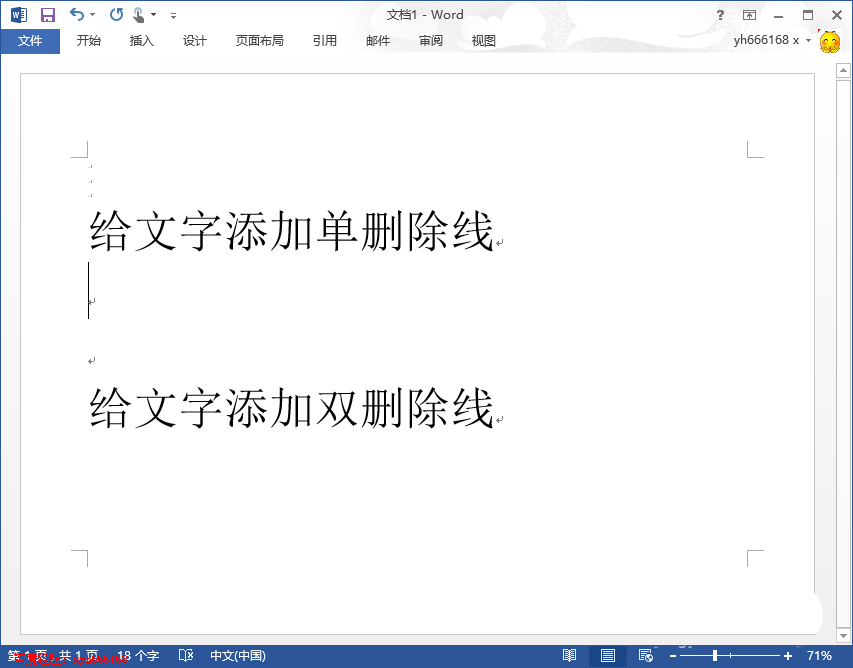This screenshot has height=668, width=853.
Task: Open Customize Quick Access Toolbar dropdown
Action: coord(173,16)
